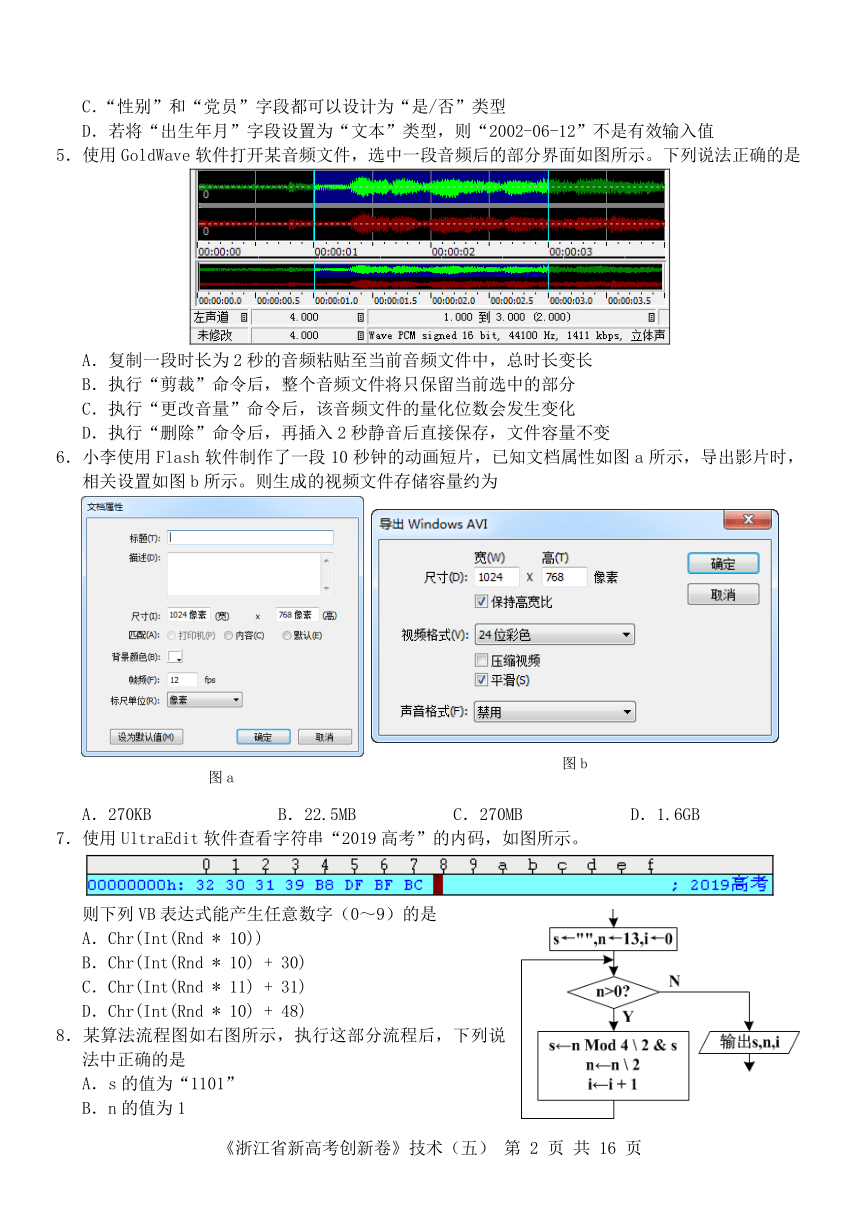Click option Chr(Int(Rnd * 10) + 48)
Image resolution: width=860 pixels, height=1215 pixels.
(193, 1010)
